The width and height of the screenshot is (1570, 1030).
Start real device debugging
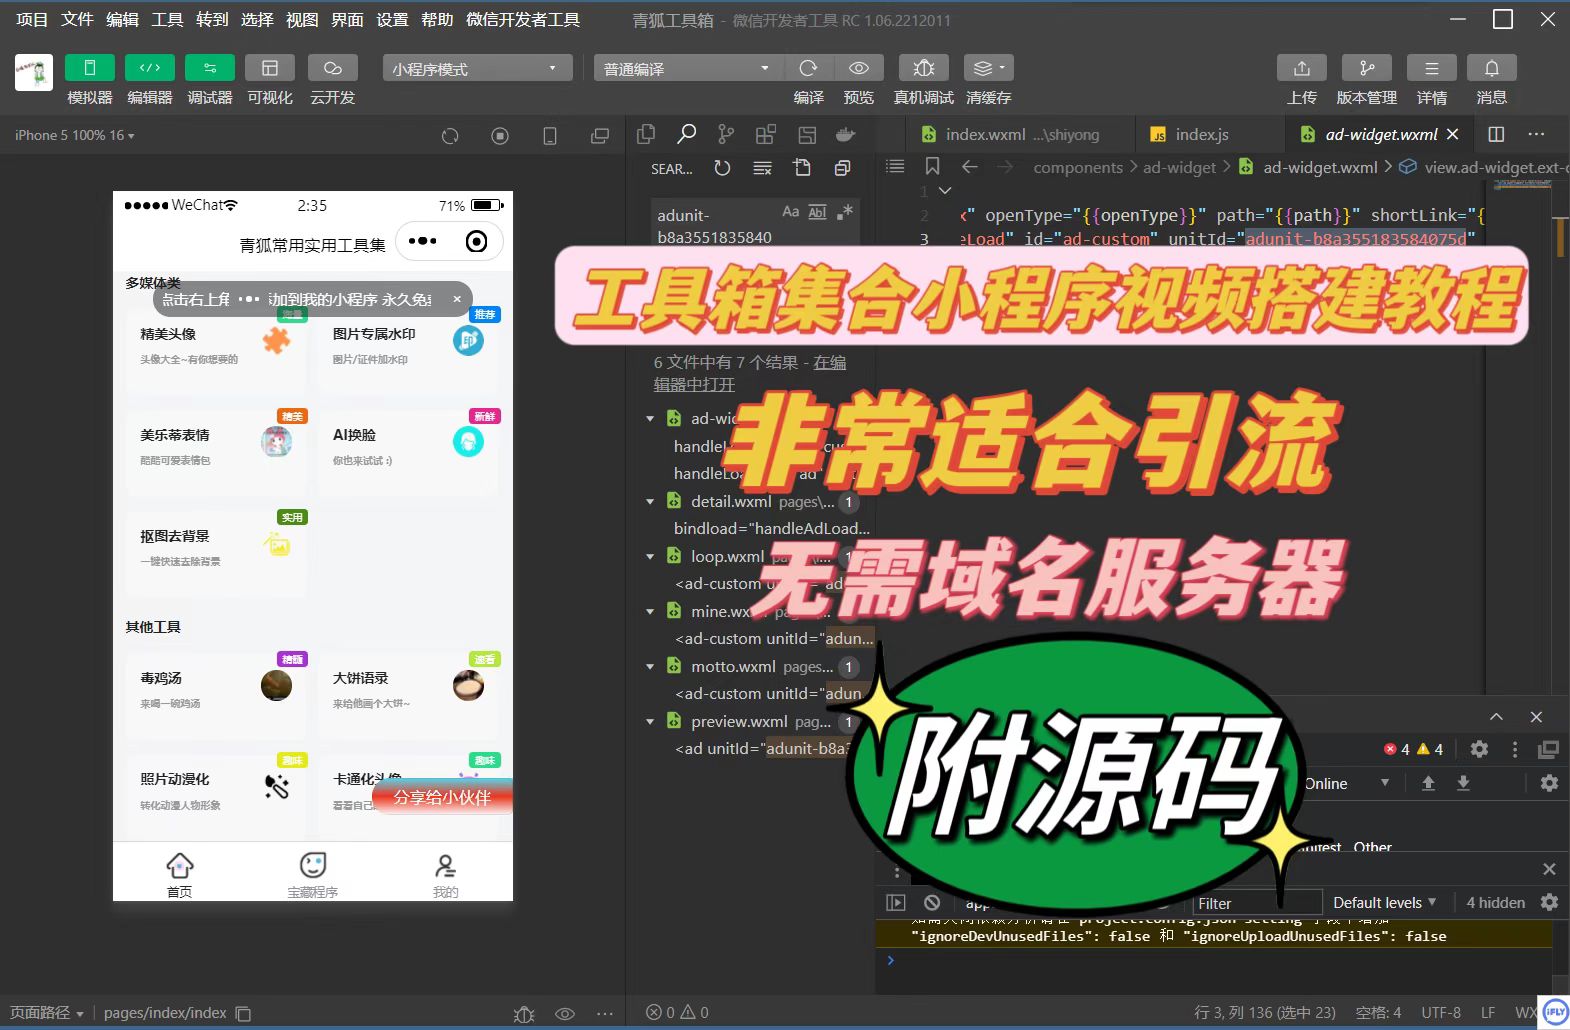click(x=923, y=68)
